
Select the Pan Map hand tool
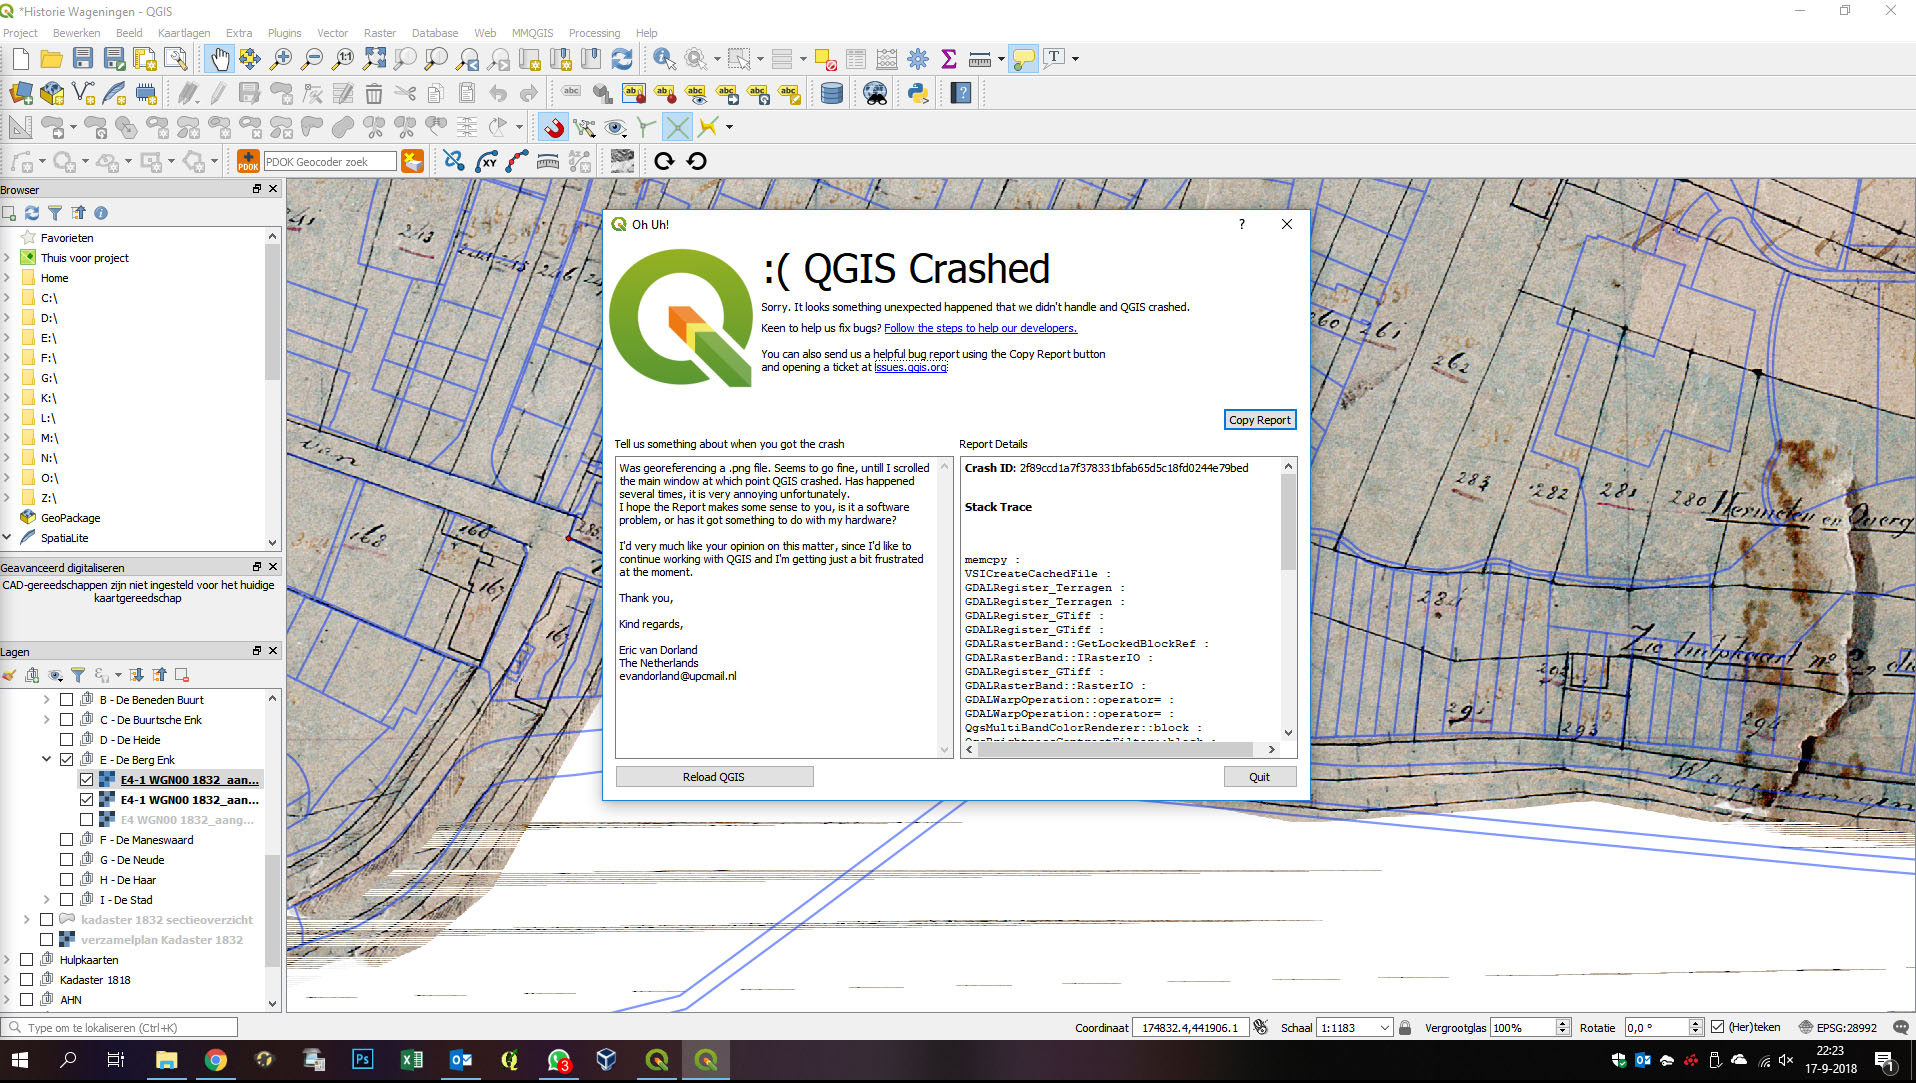(x=219, y=59)
